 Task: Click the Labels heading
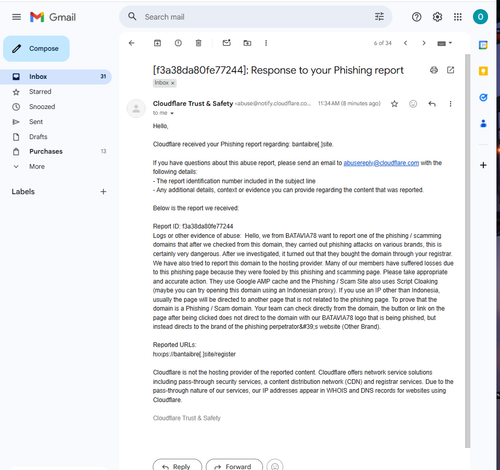coord(23,192)
